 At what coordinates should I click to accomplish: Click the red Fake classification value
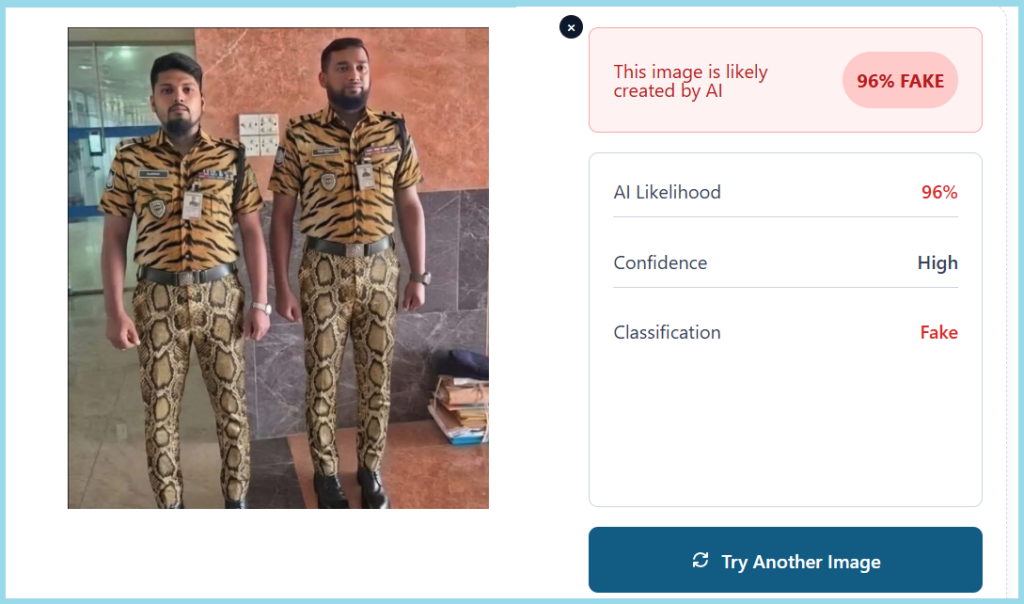[x=938, y=332]
